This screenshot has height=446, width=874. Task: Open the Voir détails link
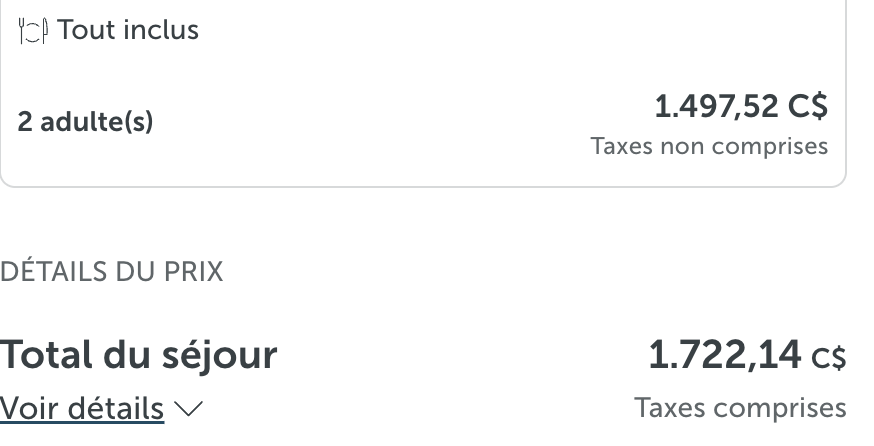(82, 409)
